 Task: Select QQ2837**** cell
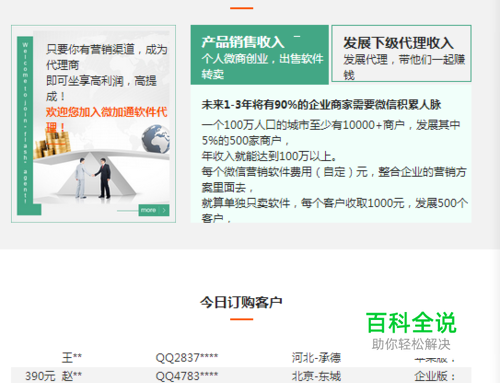pyautogui.click(x=187, y=358)
